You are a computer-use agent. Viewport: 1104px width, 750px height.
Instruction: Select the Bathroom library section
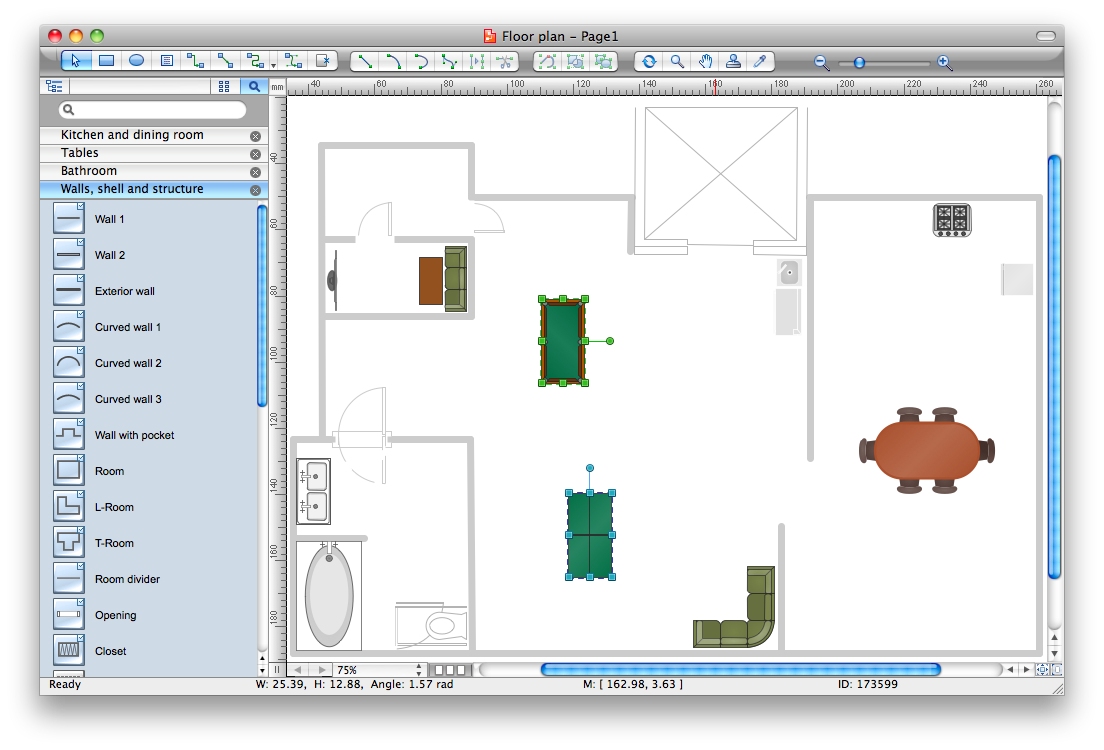click(140, 170)
